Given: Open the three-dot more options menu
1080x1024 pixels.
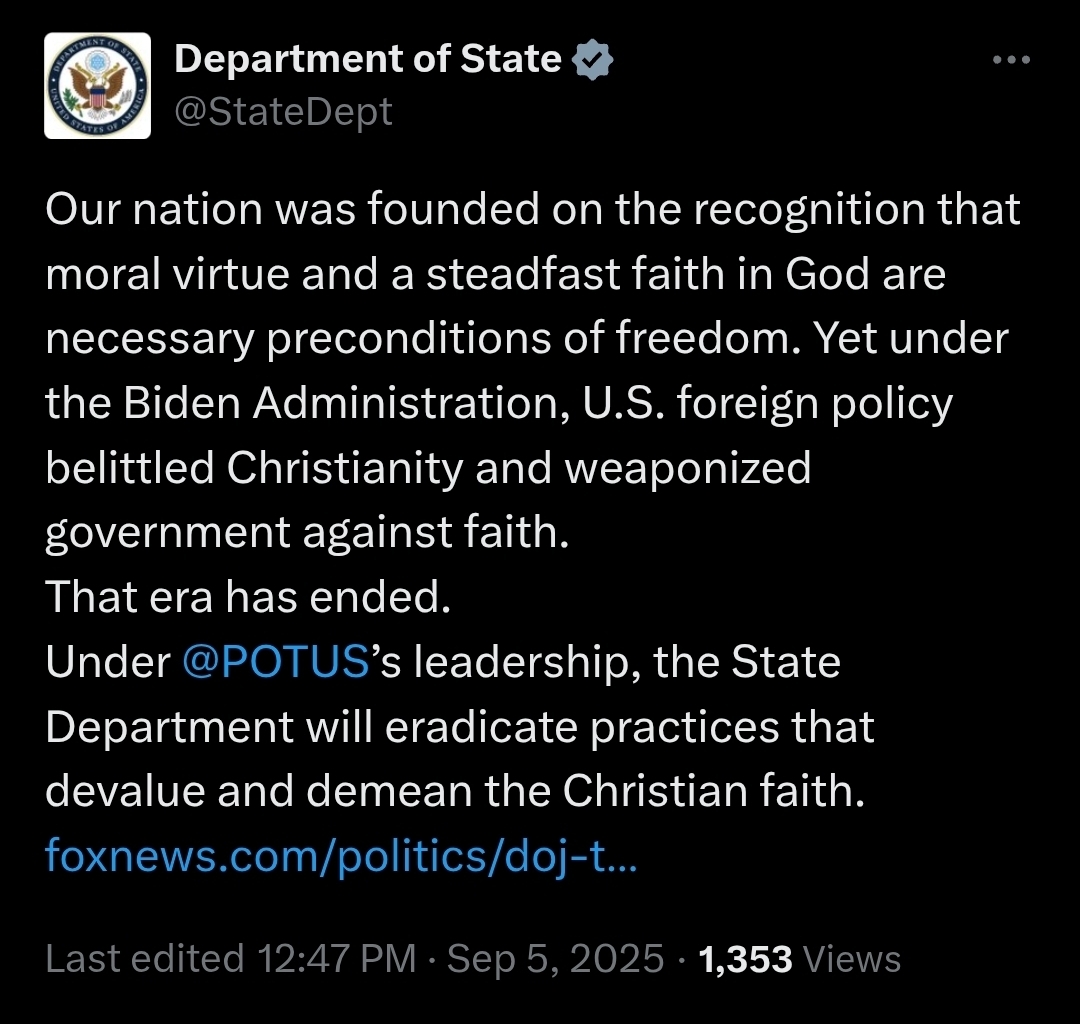Looking at the screenshot, I should coord(1010,60).
